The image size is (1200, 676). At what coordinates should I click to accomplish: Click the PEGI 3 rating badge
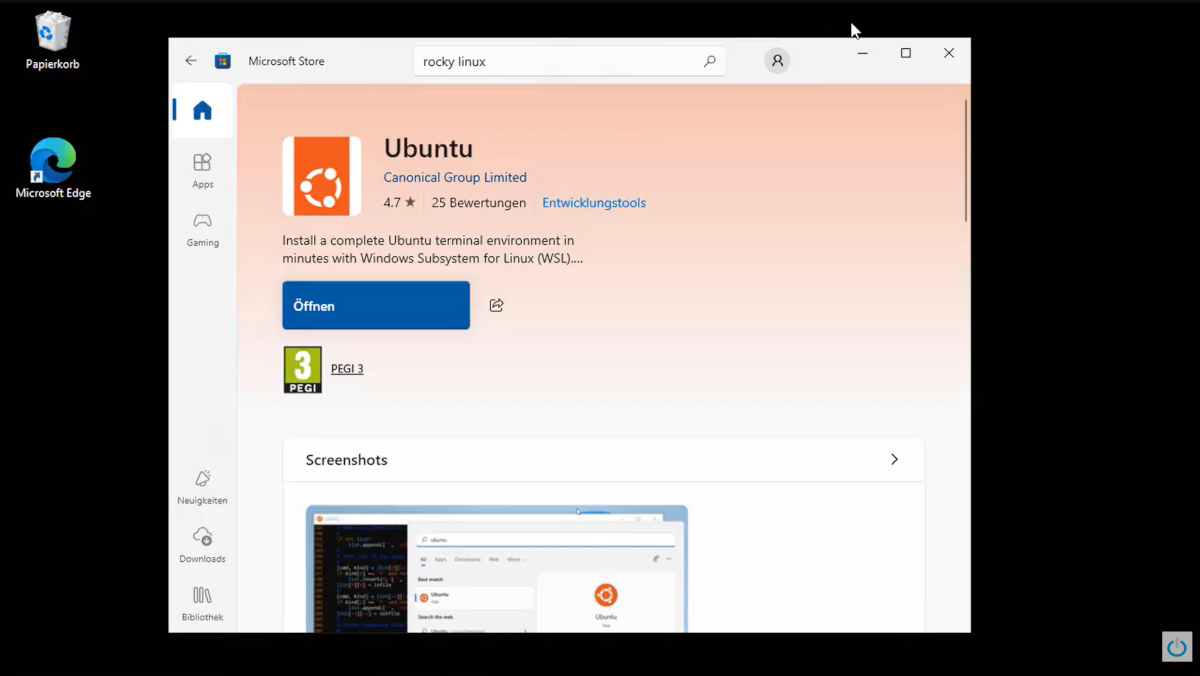pyautogui.click(x=303, y=369)
